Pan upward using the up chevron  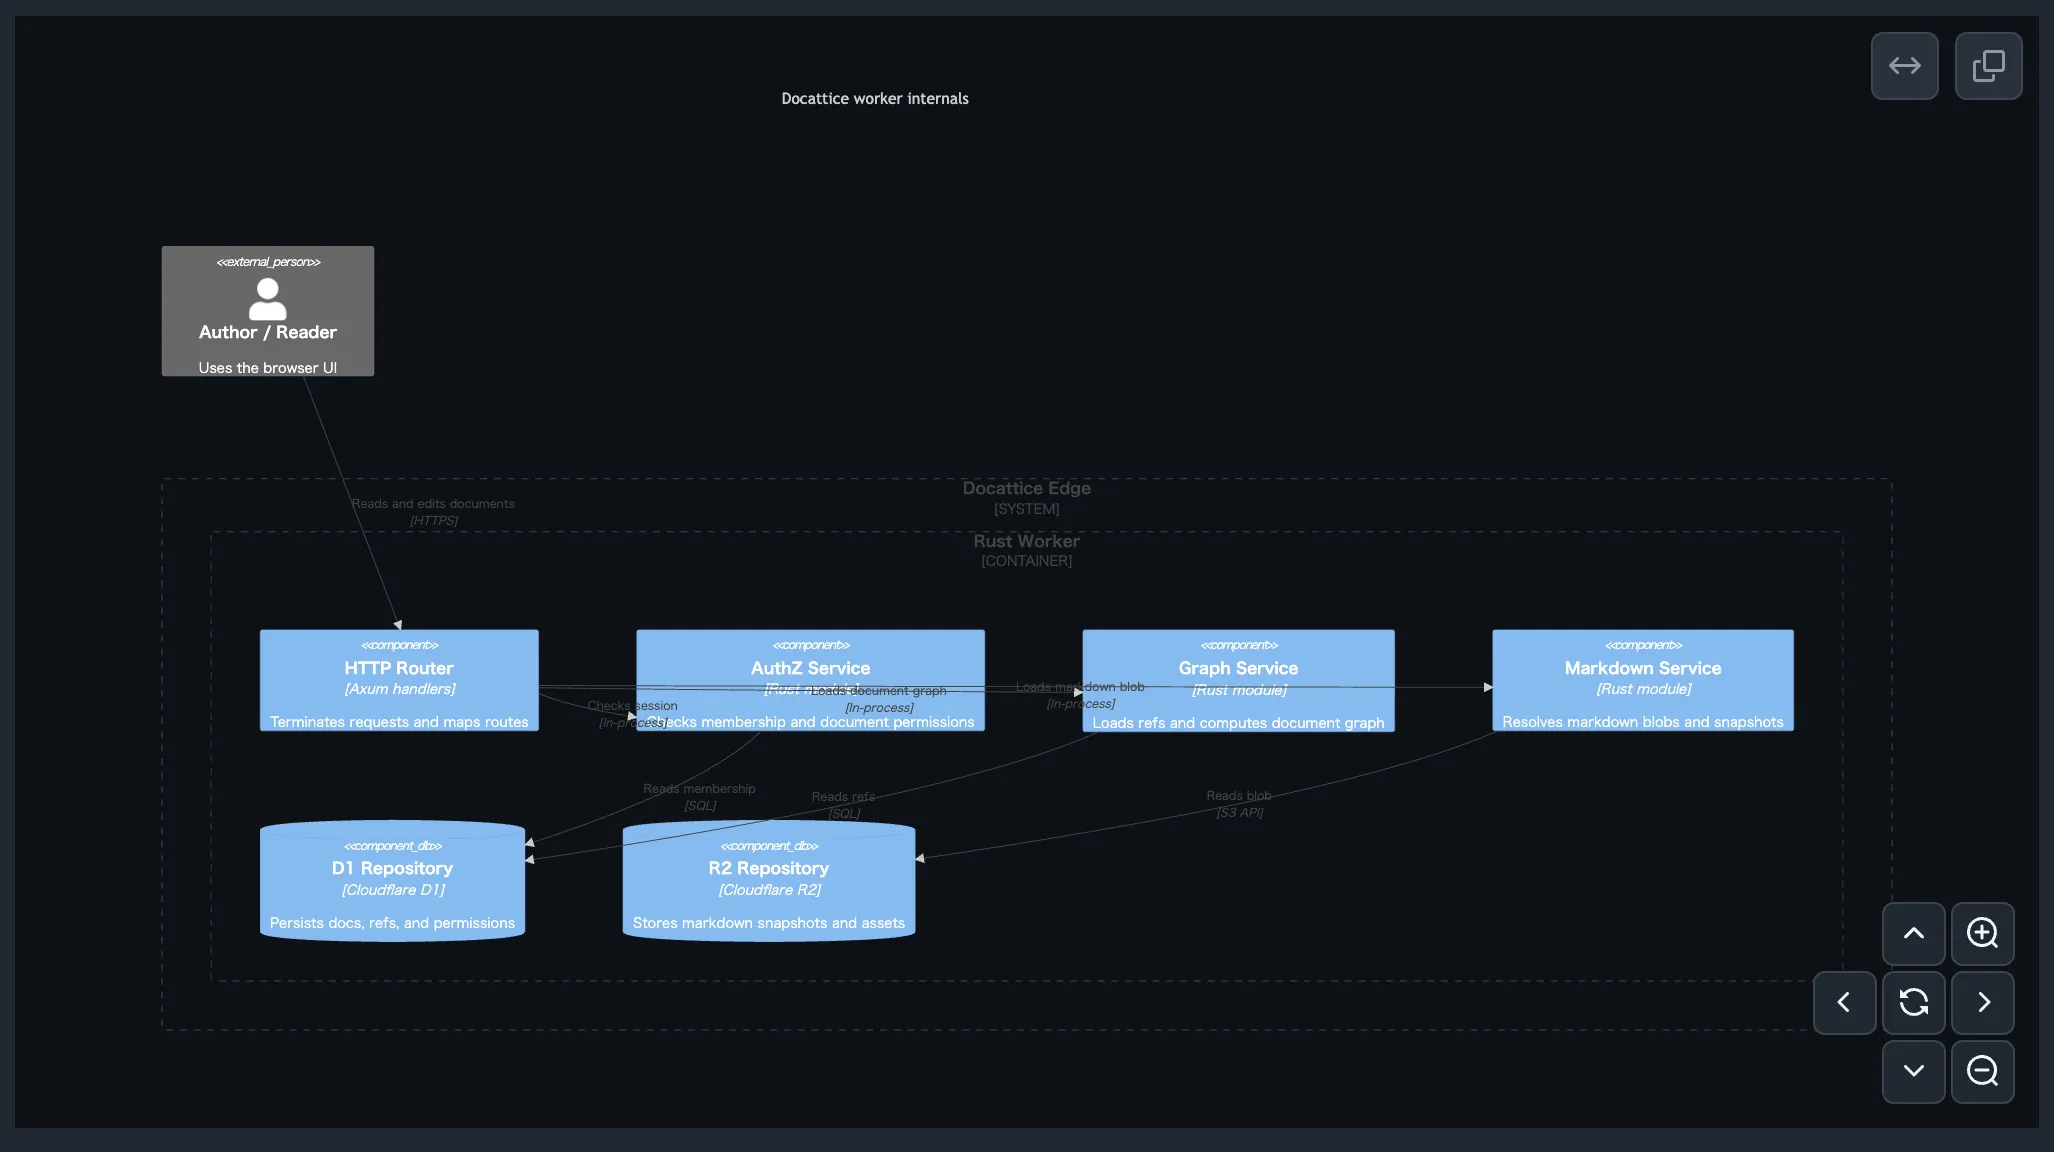[1913, 934]
